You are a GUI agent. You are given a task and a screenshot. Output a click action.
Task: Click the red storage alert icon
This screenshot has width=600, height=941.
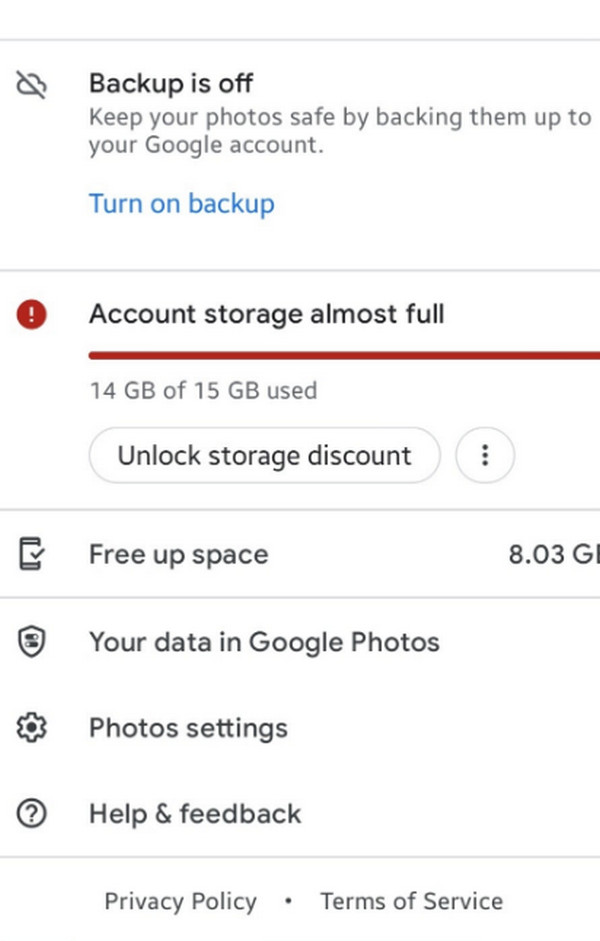coord(31,314)
